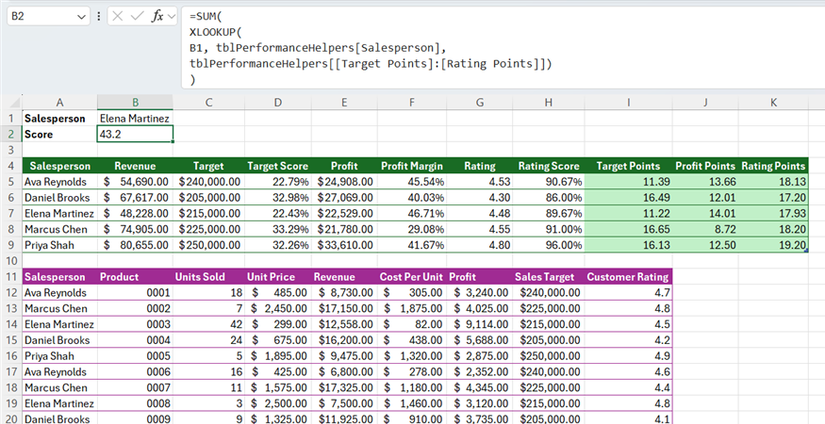Select row 15 header

(11, 340)
